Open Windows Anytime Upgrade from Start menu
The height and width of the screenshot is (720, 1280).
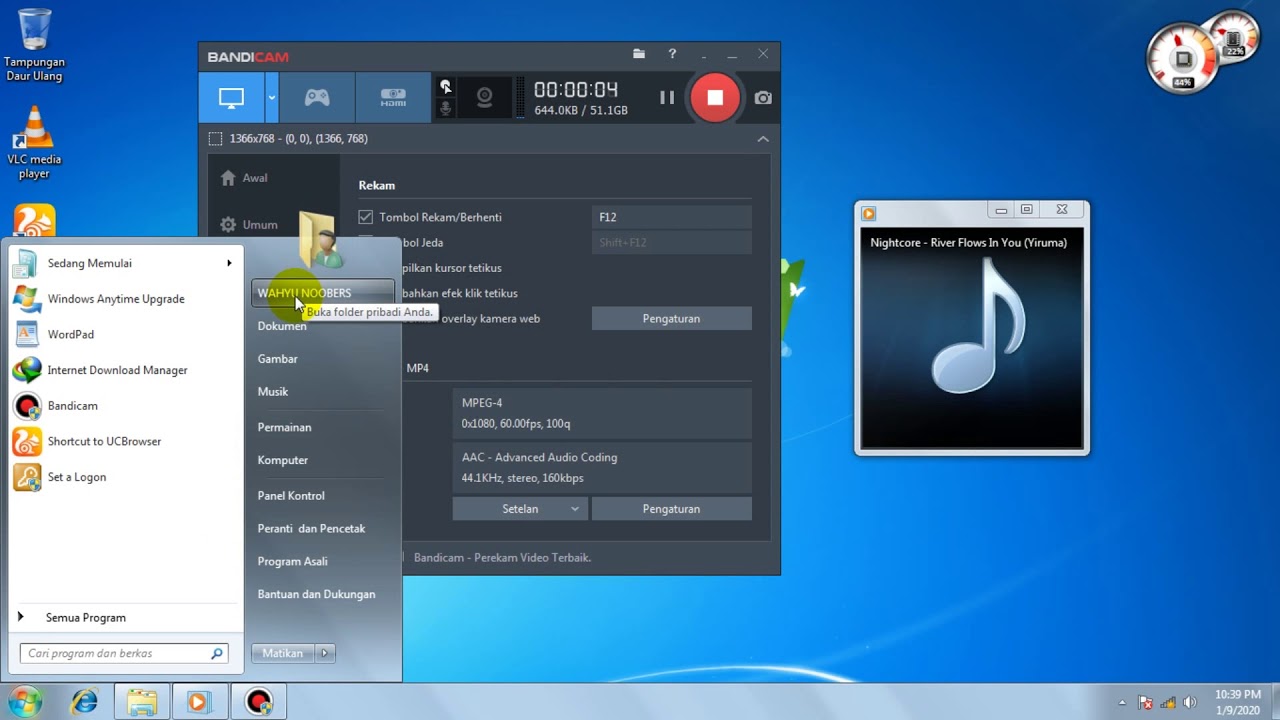coord(126,299)
